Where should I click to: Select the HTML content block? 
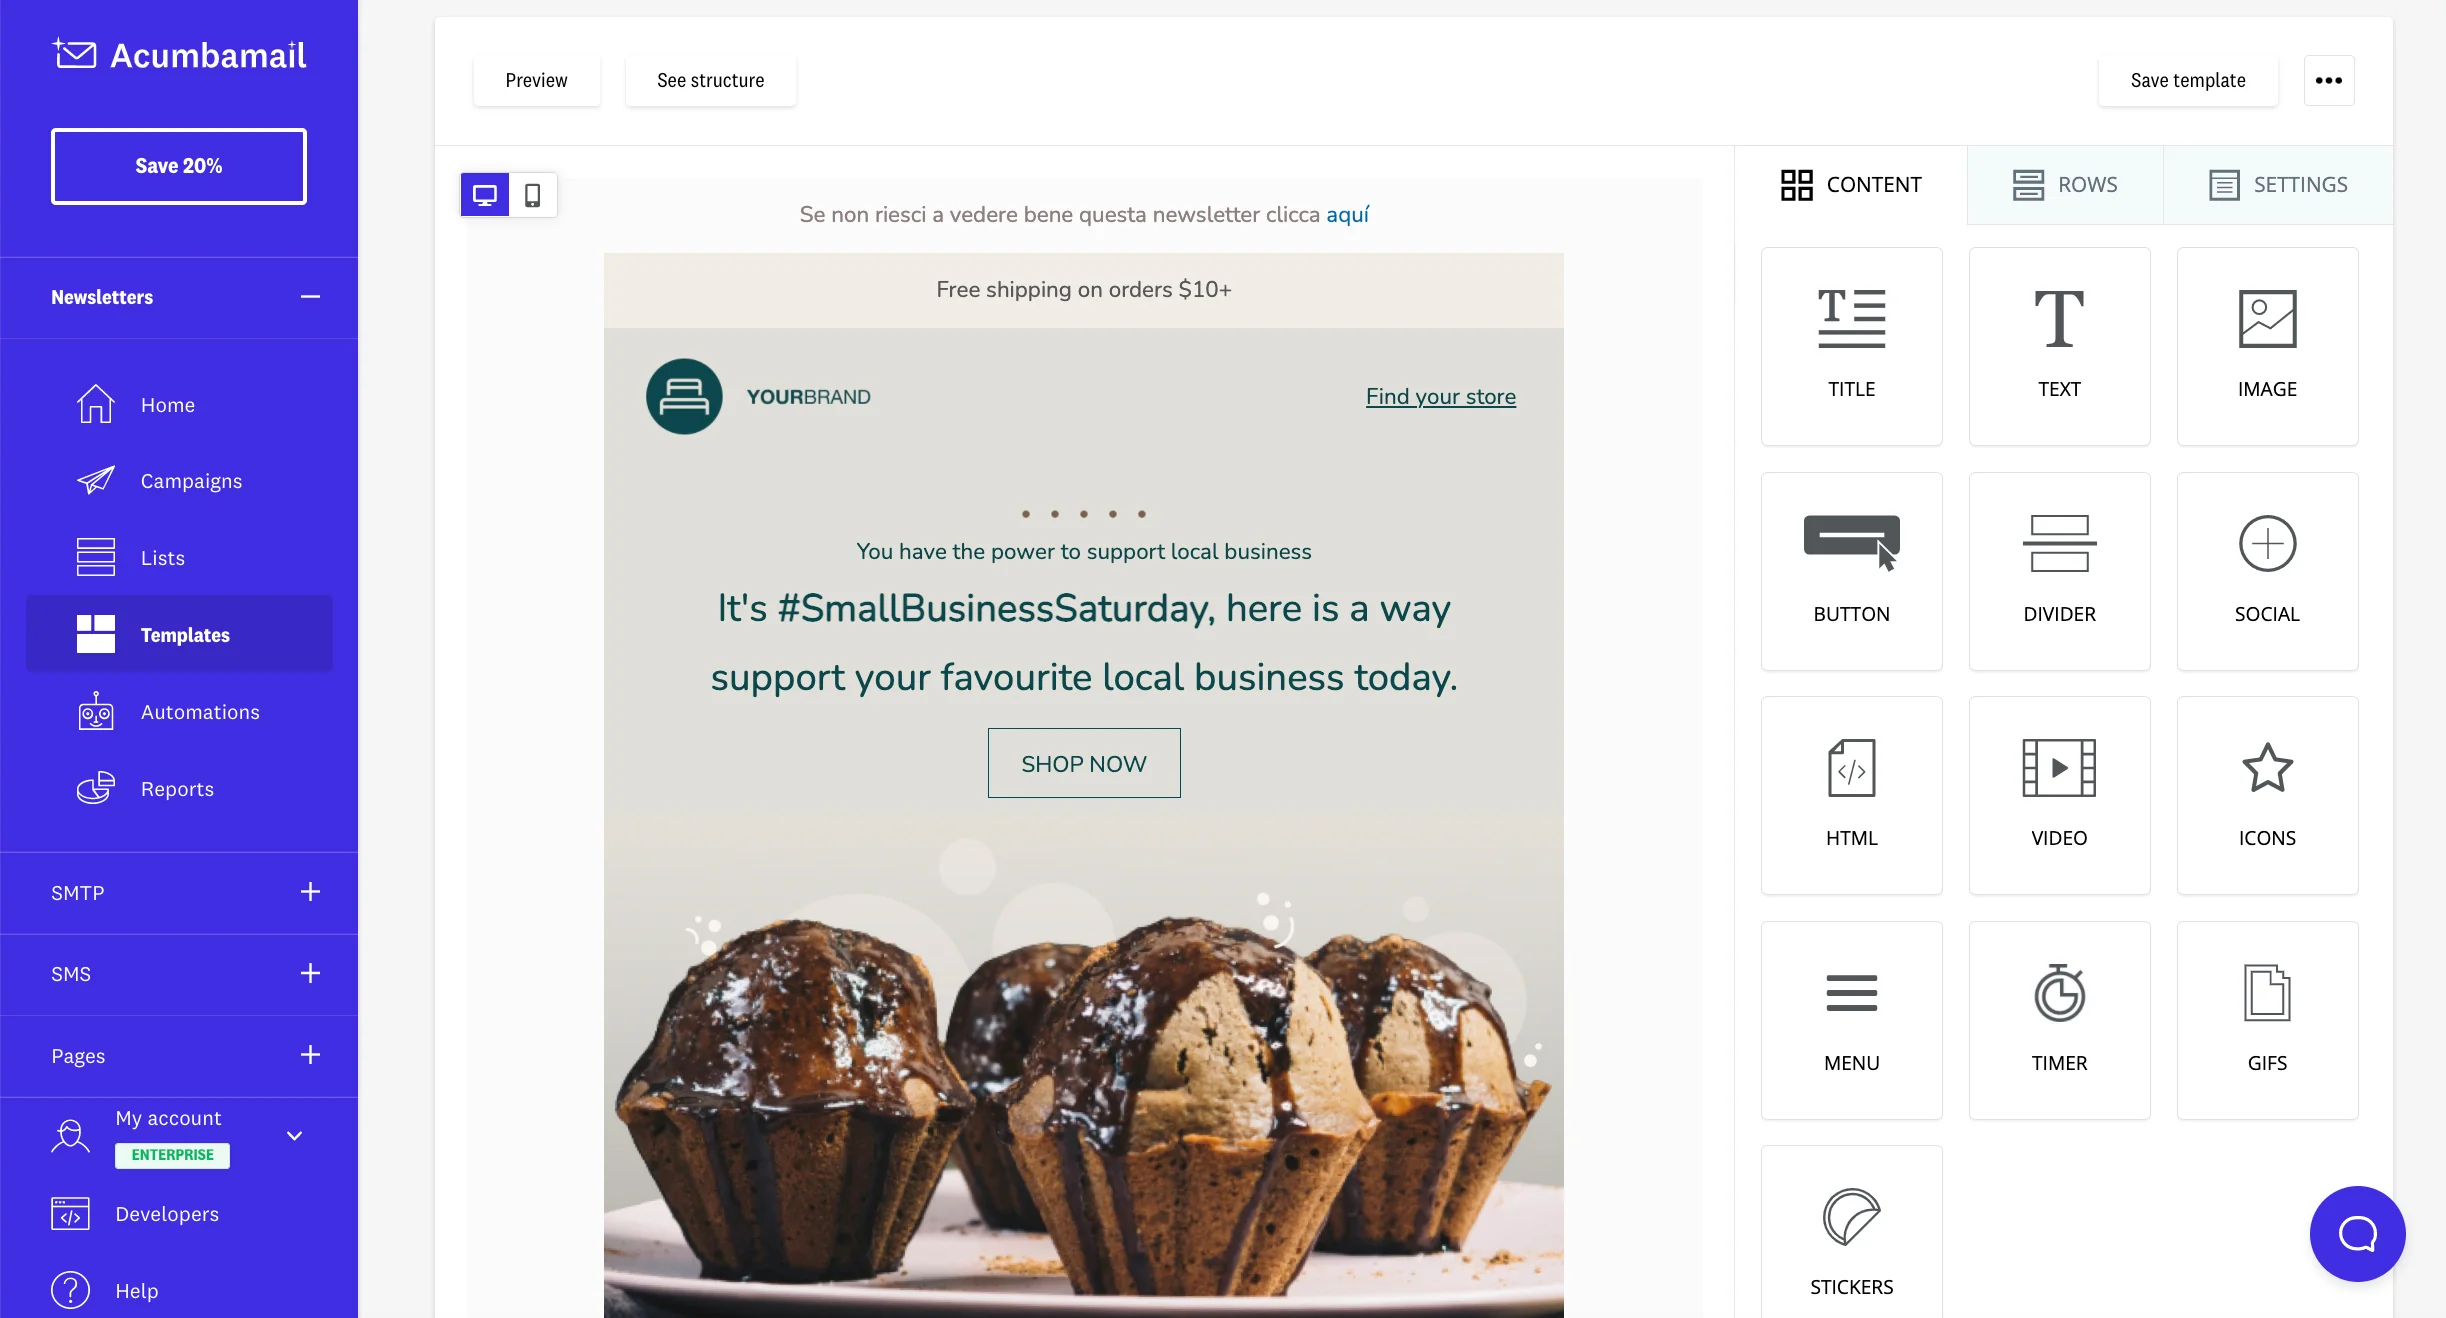point(1851,795)
